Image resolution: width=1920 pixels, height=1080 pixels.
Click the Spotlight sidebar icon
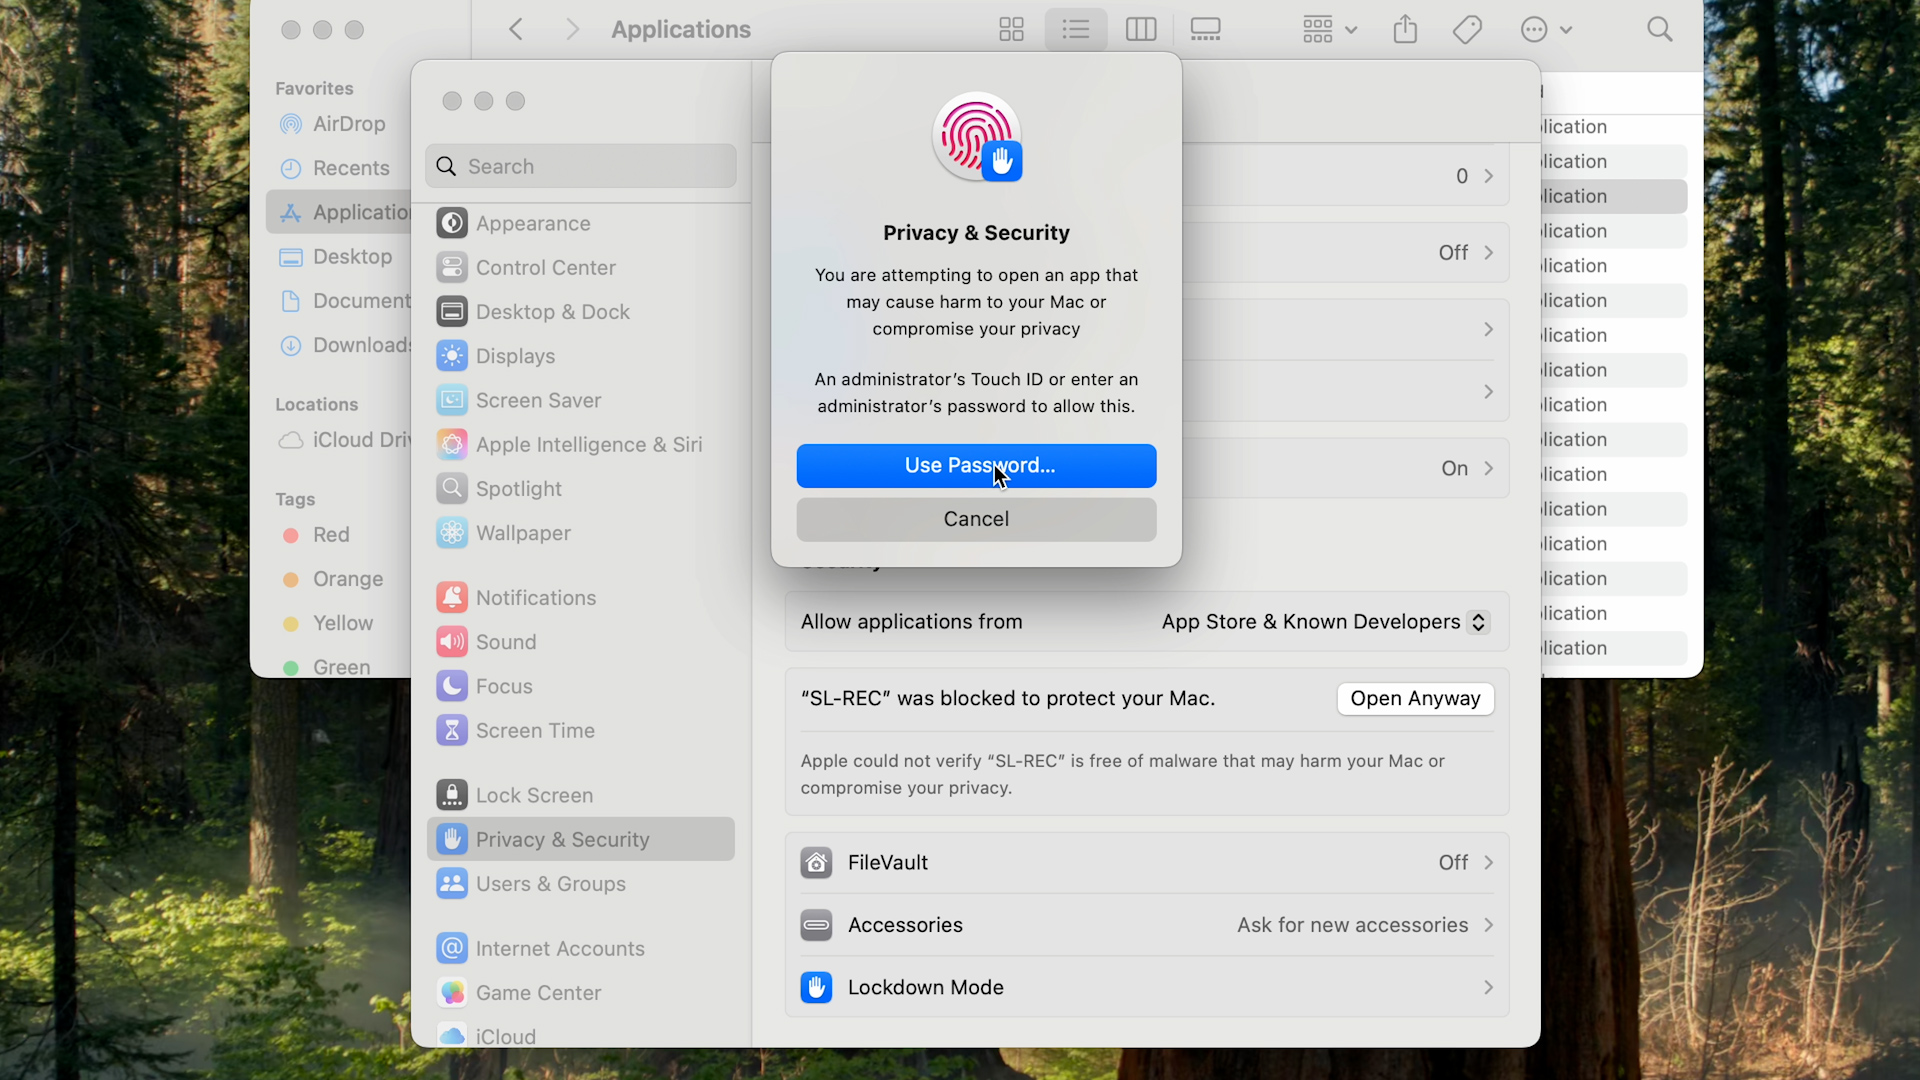452,489
